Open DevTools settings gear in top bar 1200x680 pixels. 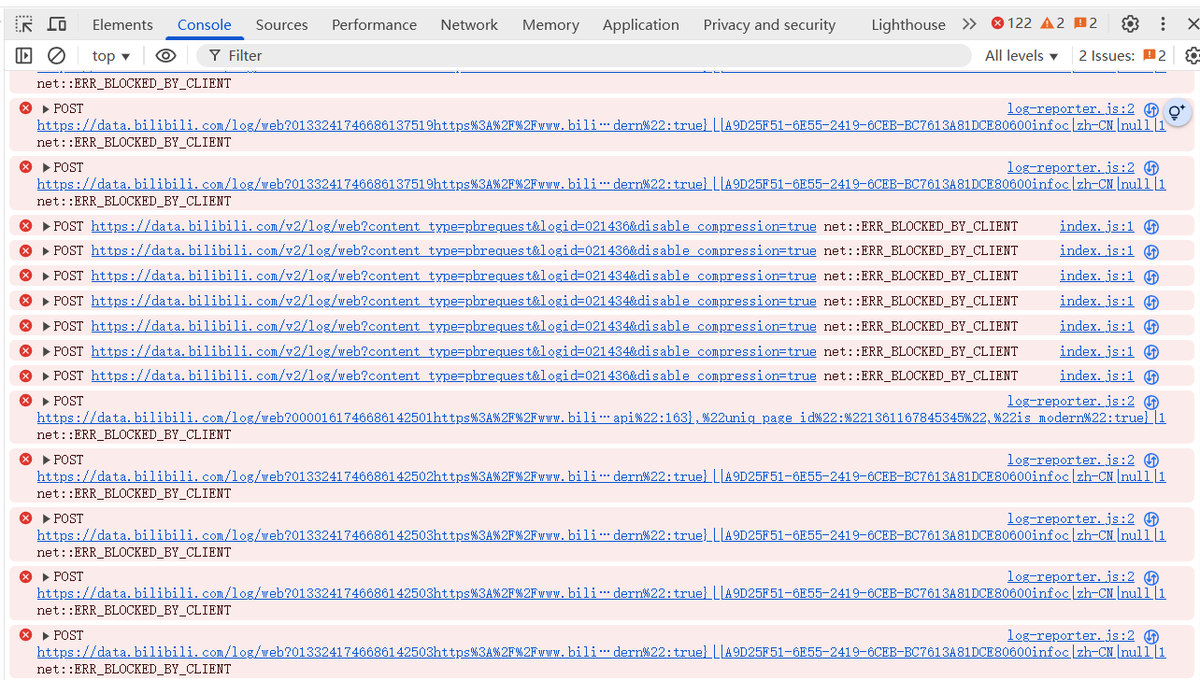(1130, 24)
